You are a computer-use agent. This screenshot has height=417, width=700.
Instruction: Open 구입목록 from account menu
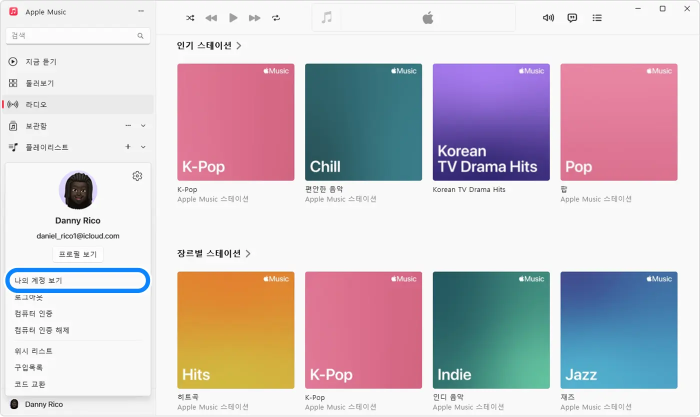[x=29, y=367]
